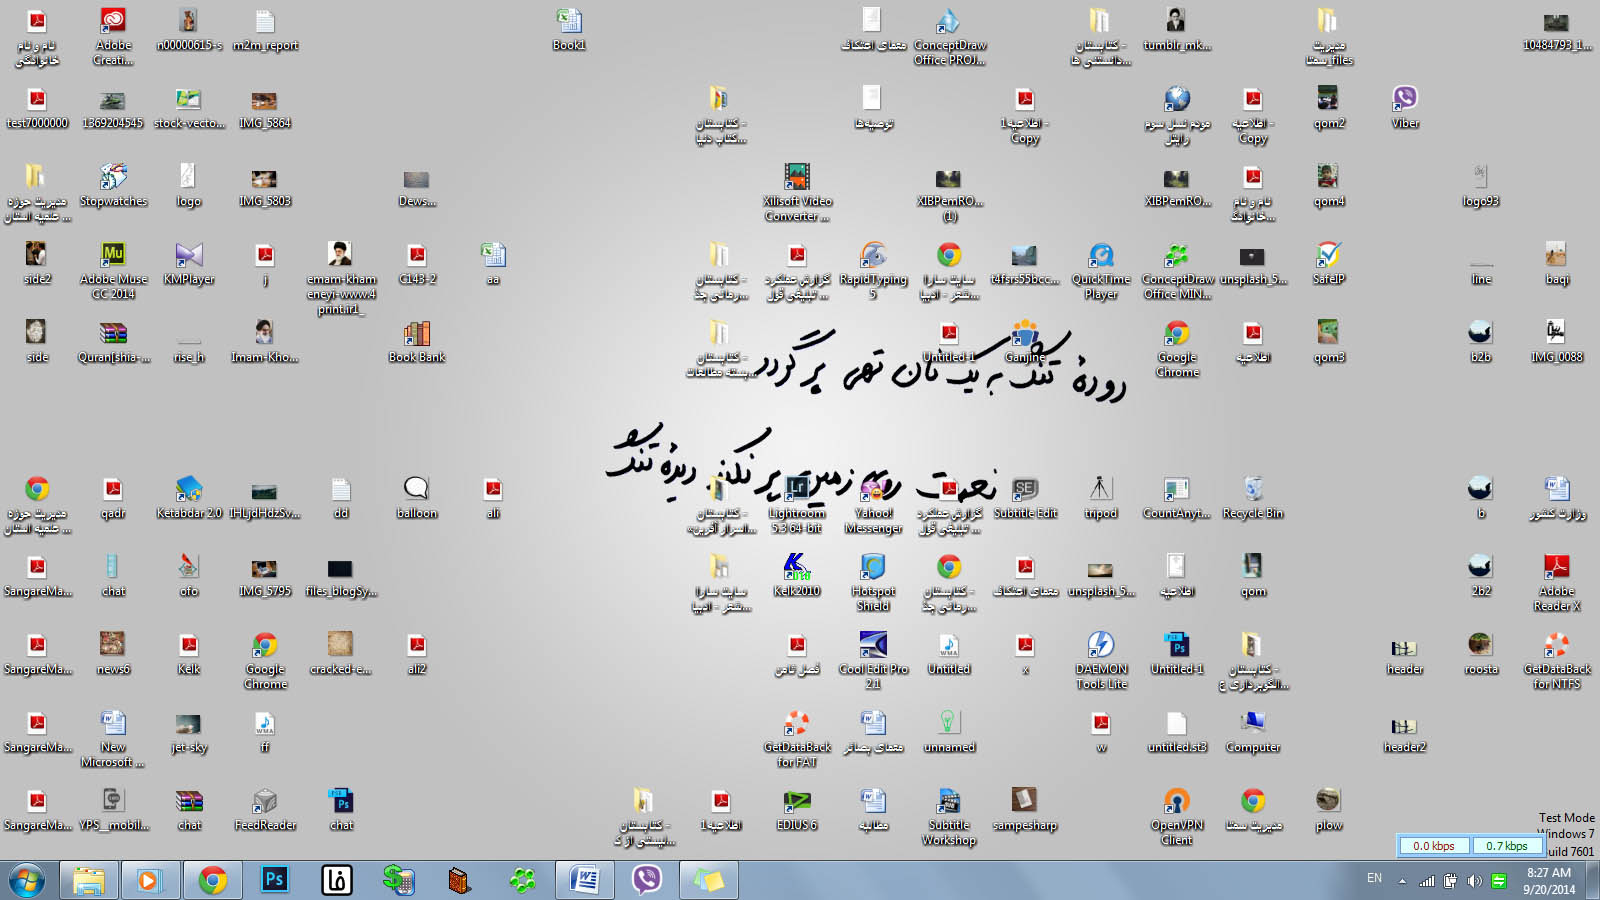Click the Word icon in the taskbar
This screenshot has height=900, width=1600.
[584, 880]
